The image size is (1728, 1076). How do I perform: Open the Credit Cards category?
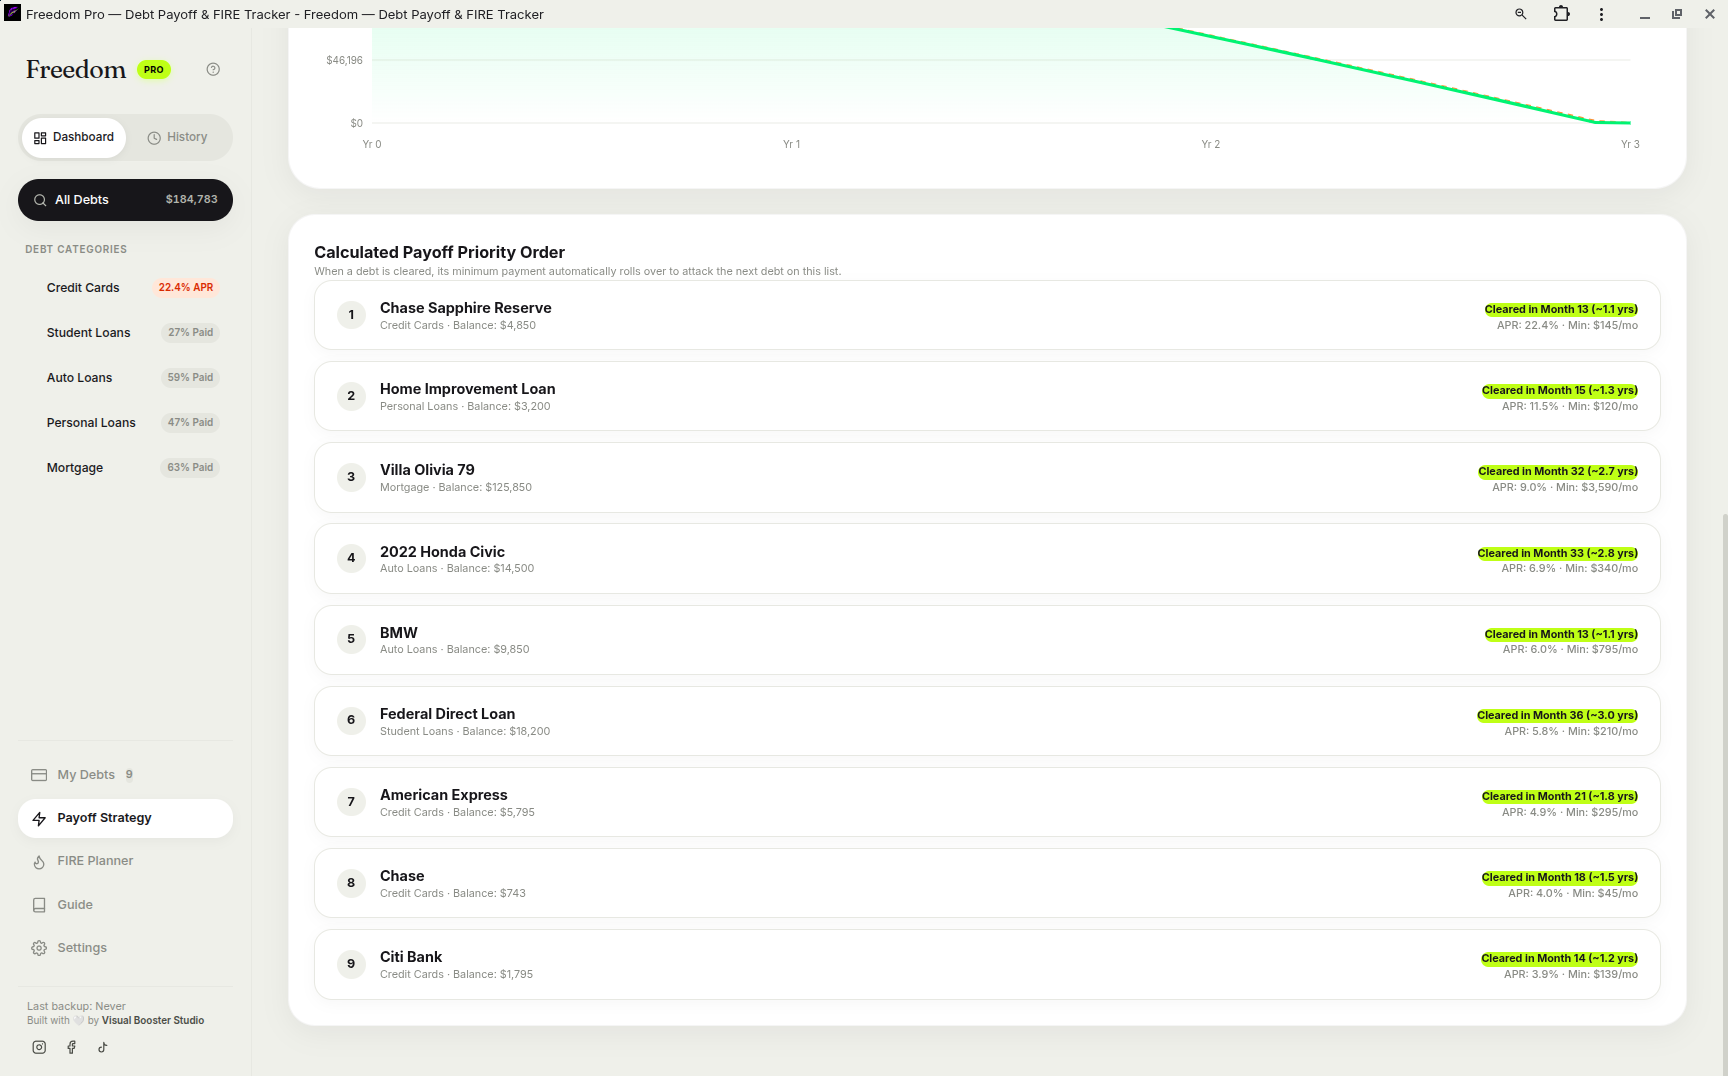[125, 288]
